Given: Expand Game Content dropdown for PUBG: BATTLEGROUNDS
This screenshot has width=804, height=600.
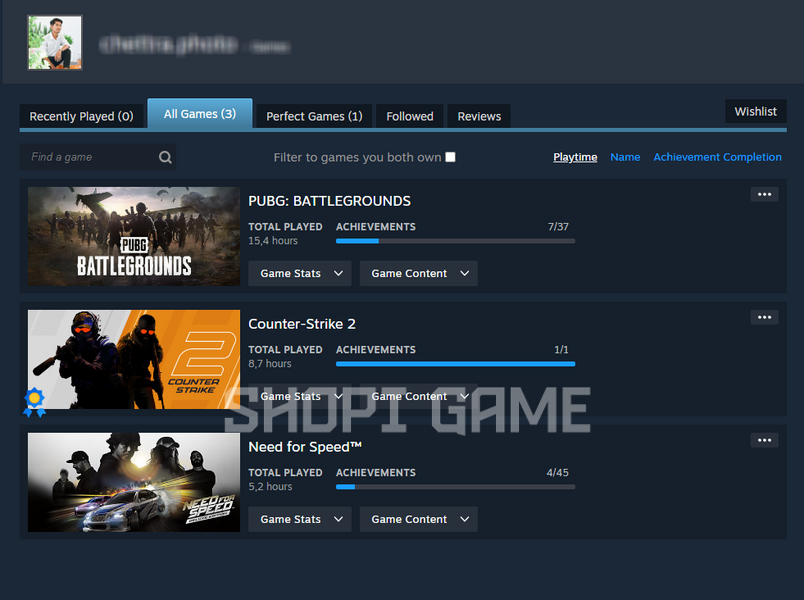Looking at the screenshot, I should tap(418, 273).
